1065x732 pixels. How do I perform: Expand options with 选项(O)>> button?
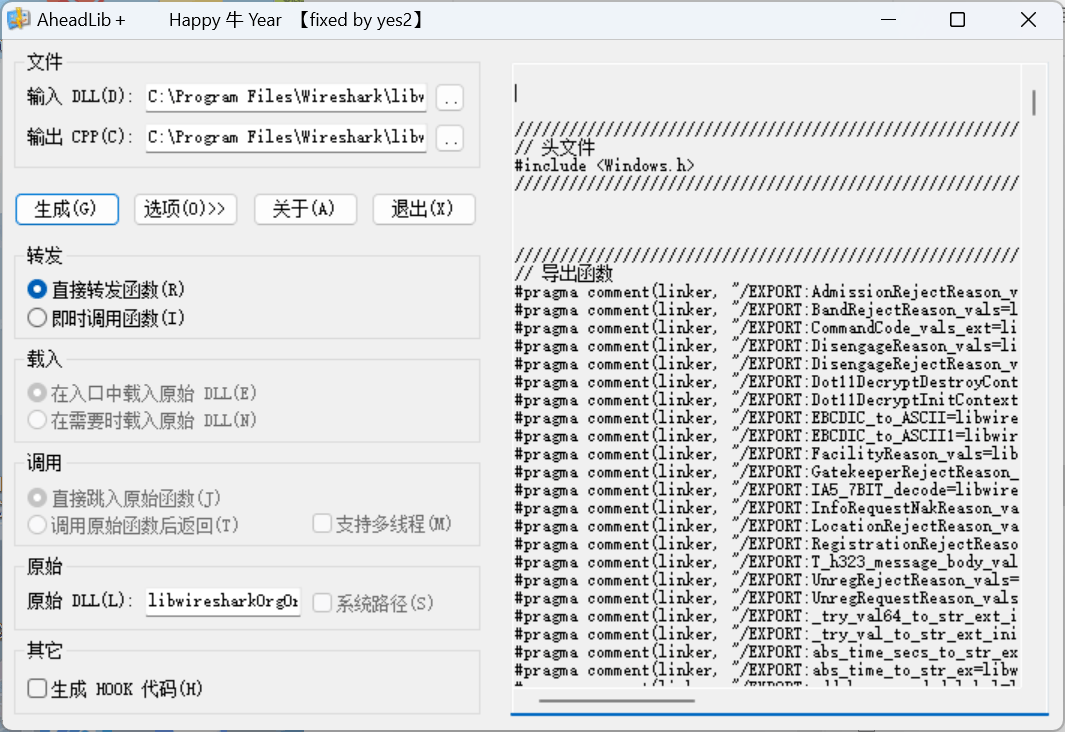[185, 209]
